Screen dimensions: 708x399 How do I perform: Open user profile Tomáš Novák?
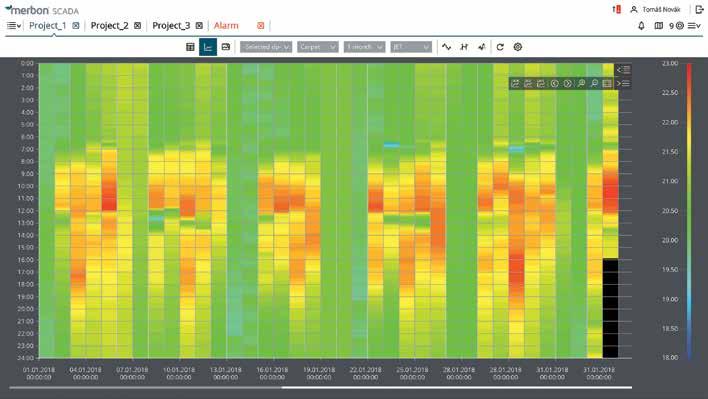click(655, 9)
